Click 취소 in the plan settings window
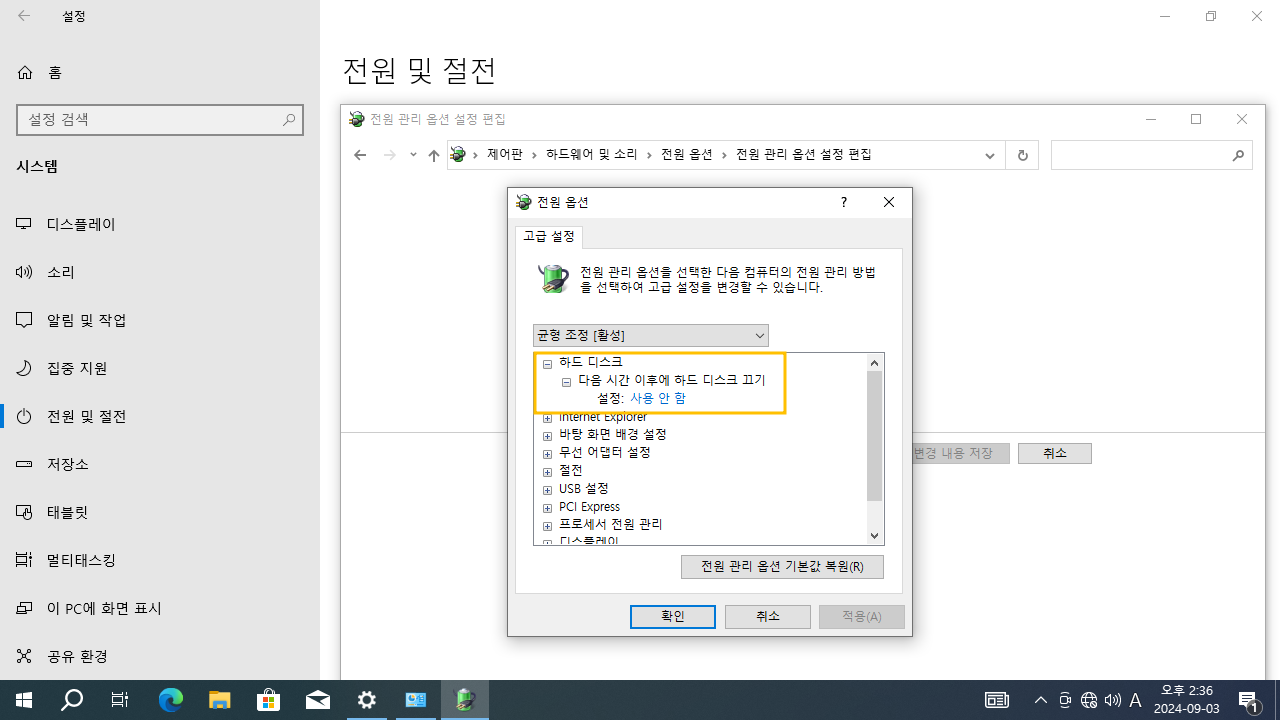 point(1055,453)
